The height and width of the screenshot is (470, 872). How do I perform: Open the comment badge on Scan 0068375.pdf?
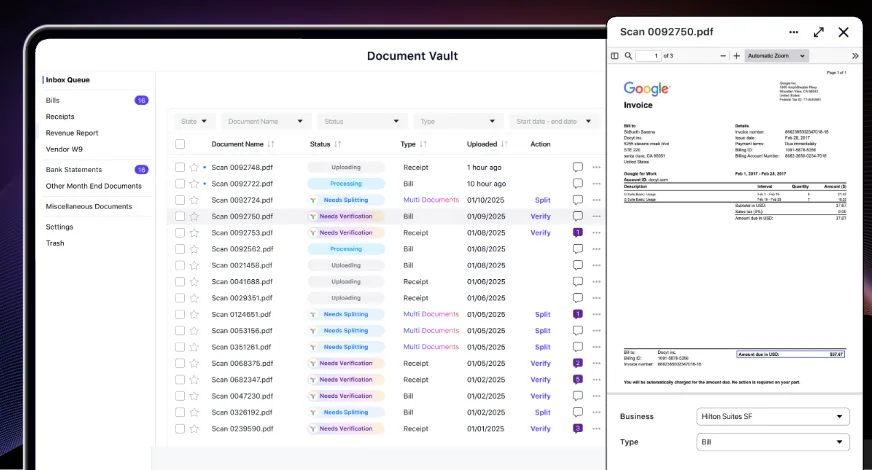tap(578, 363)
